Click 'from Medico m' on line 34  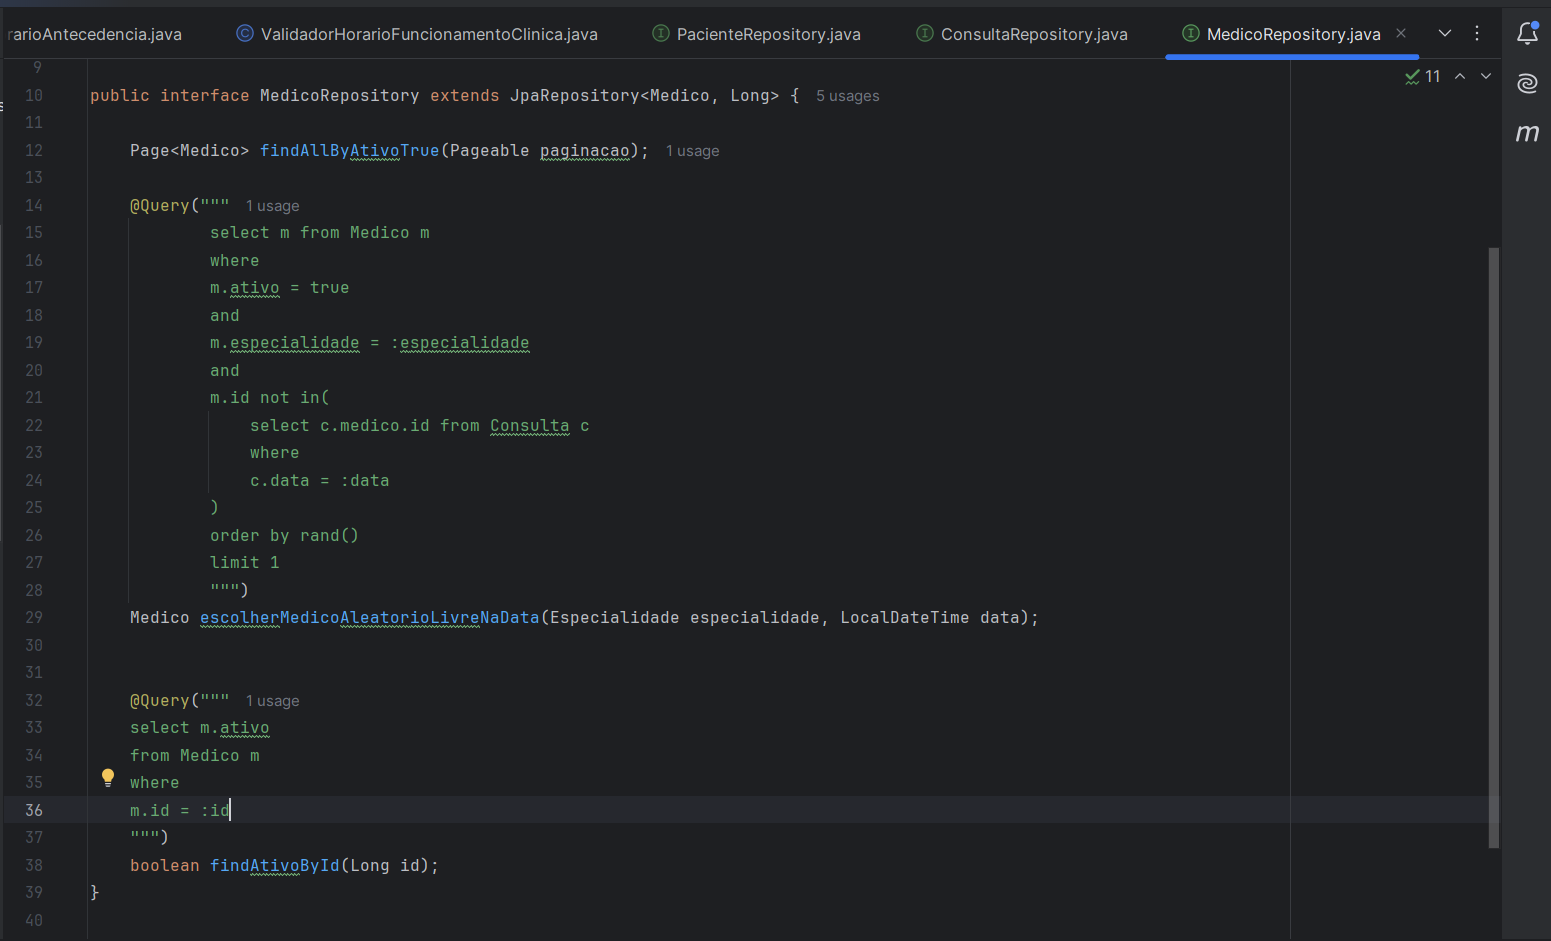point(195,756)
